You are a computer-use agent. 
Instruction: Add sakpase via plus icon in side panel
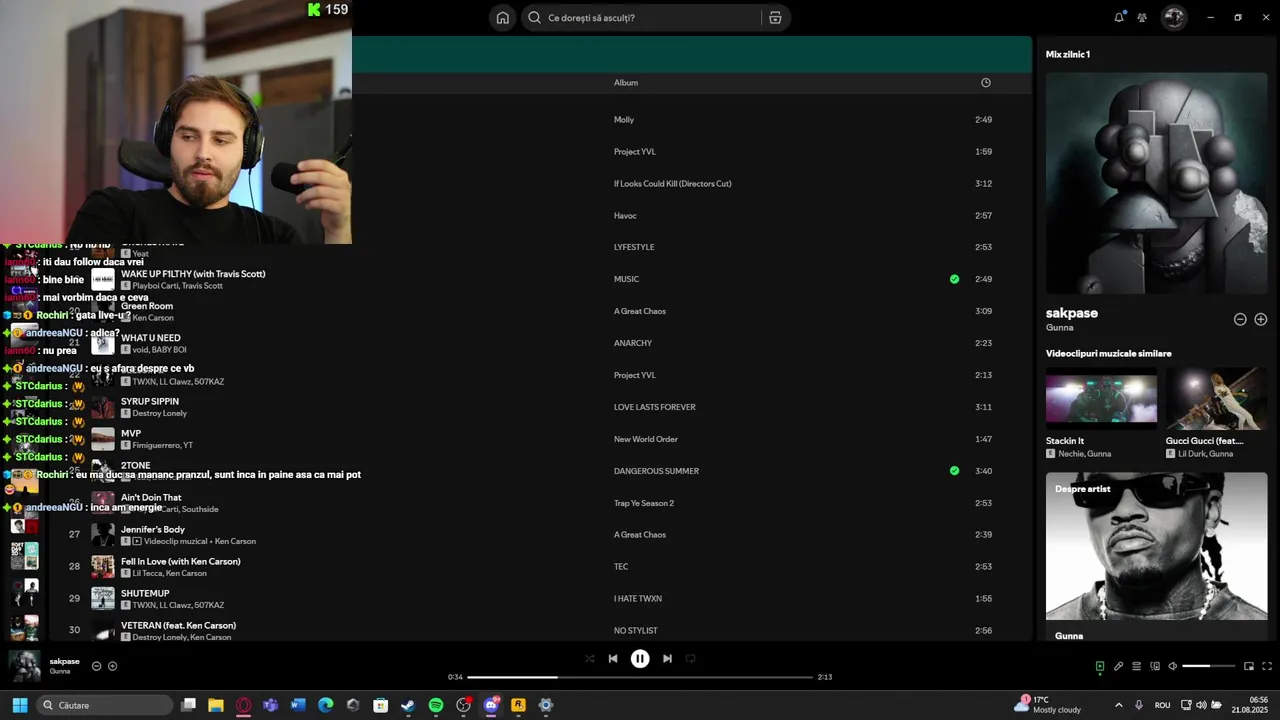point(1261,320)
